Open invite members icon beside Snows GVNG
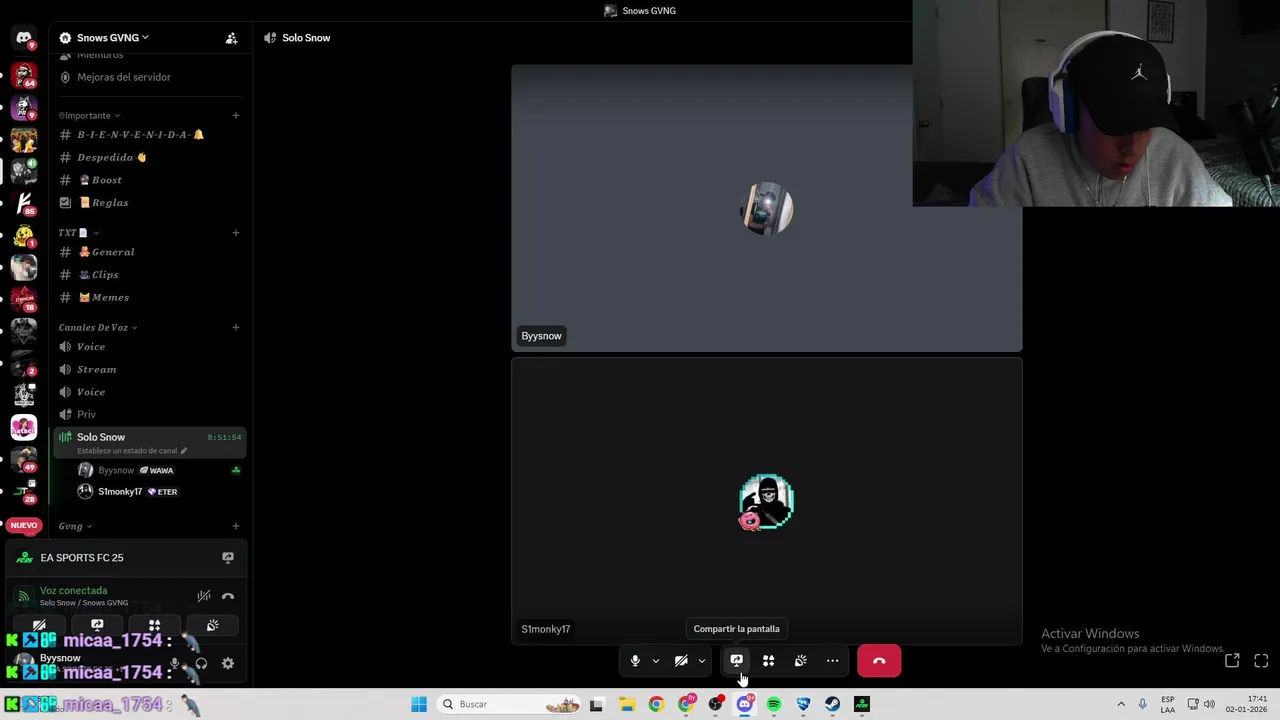 [x=231, y=38]
